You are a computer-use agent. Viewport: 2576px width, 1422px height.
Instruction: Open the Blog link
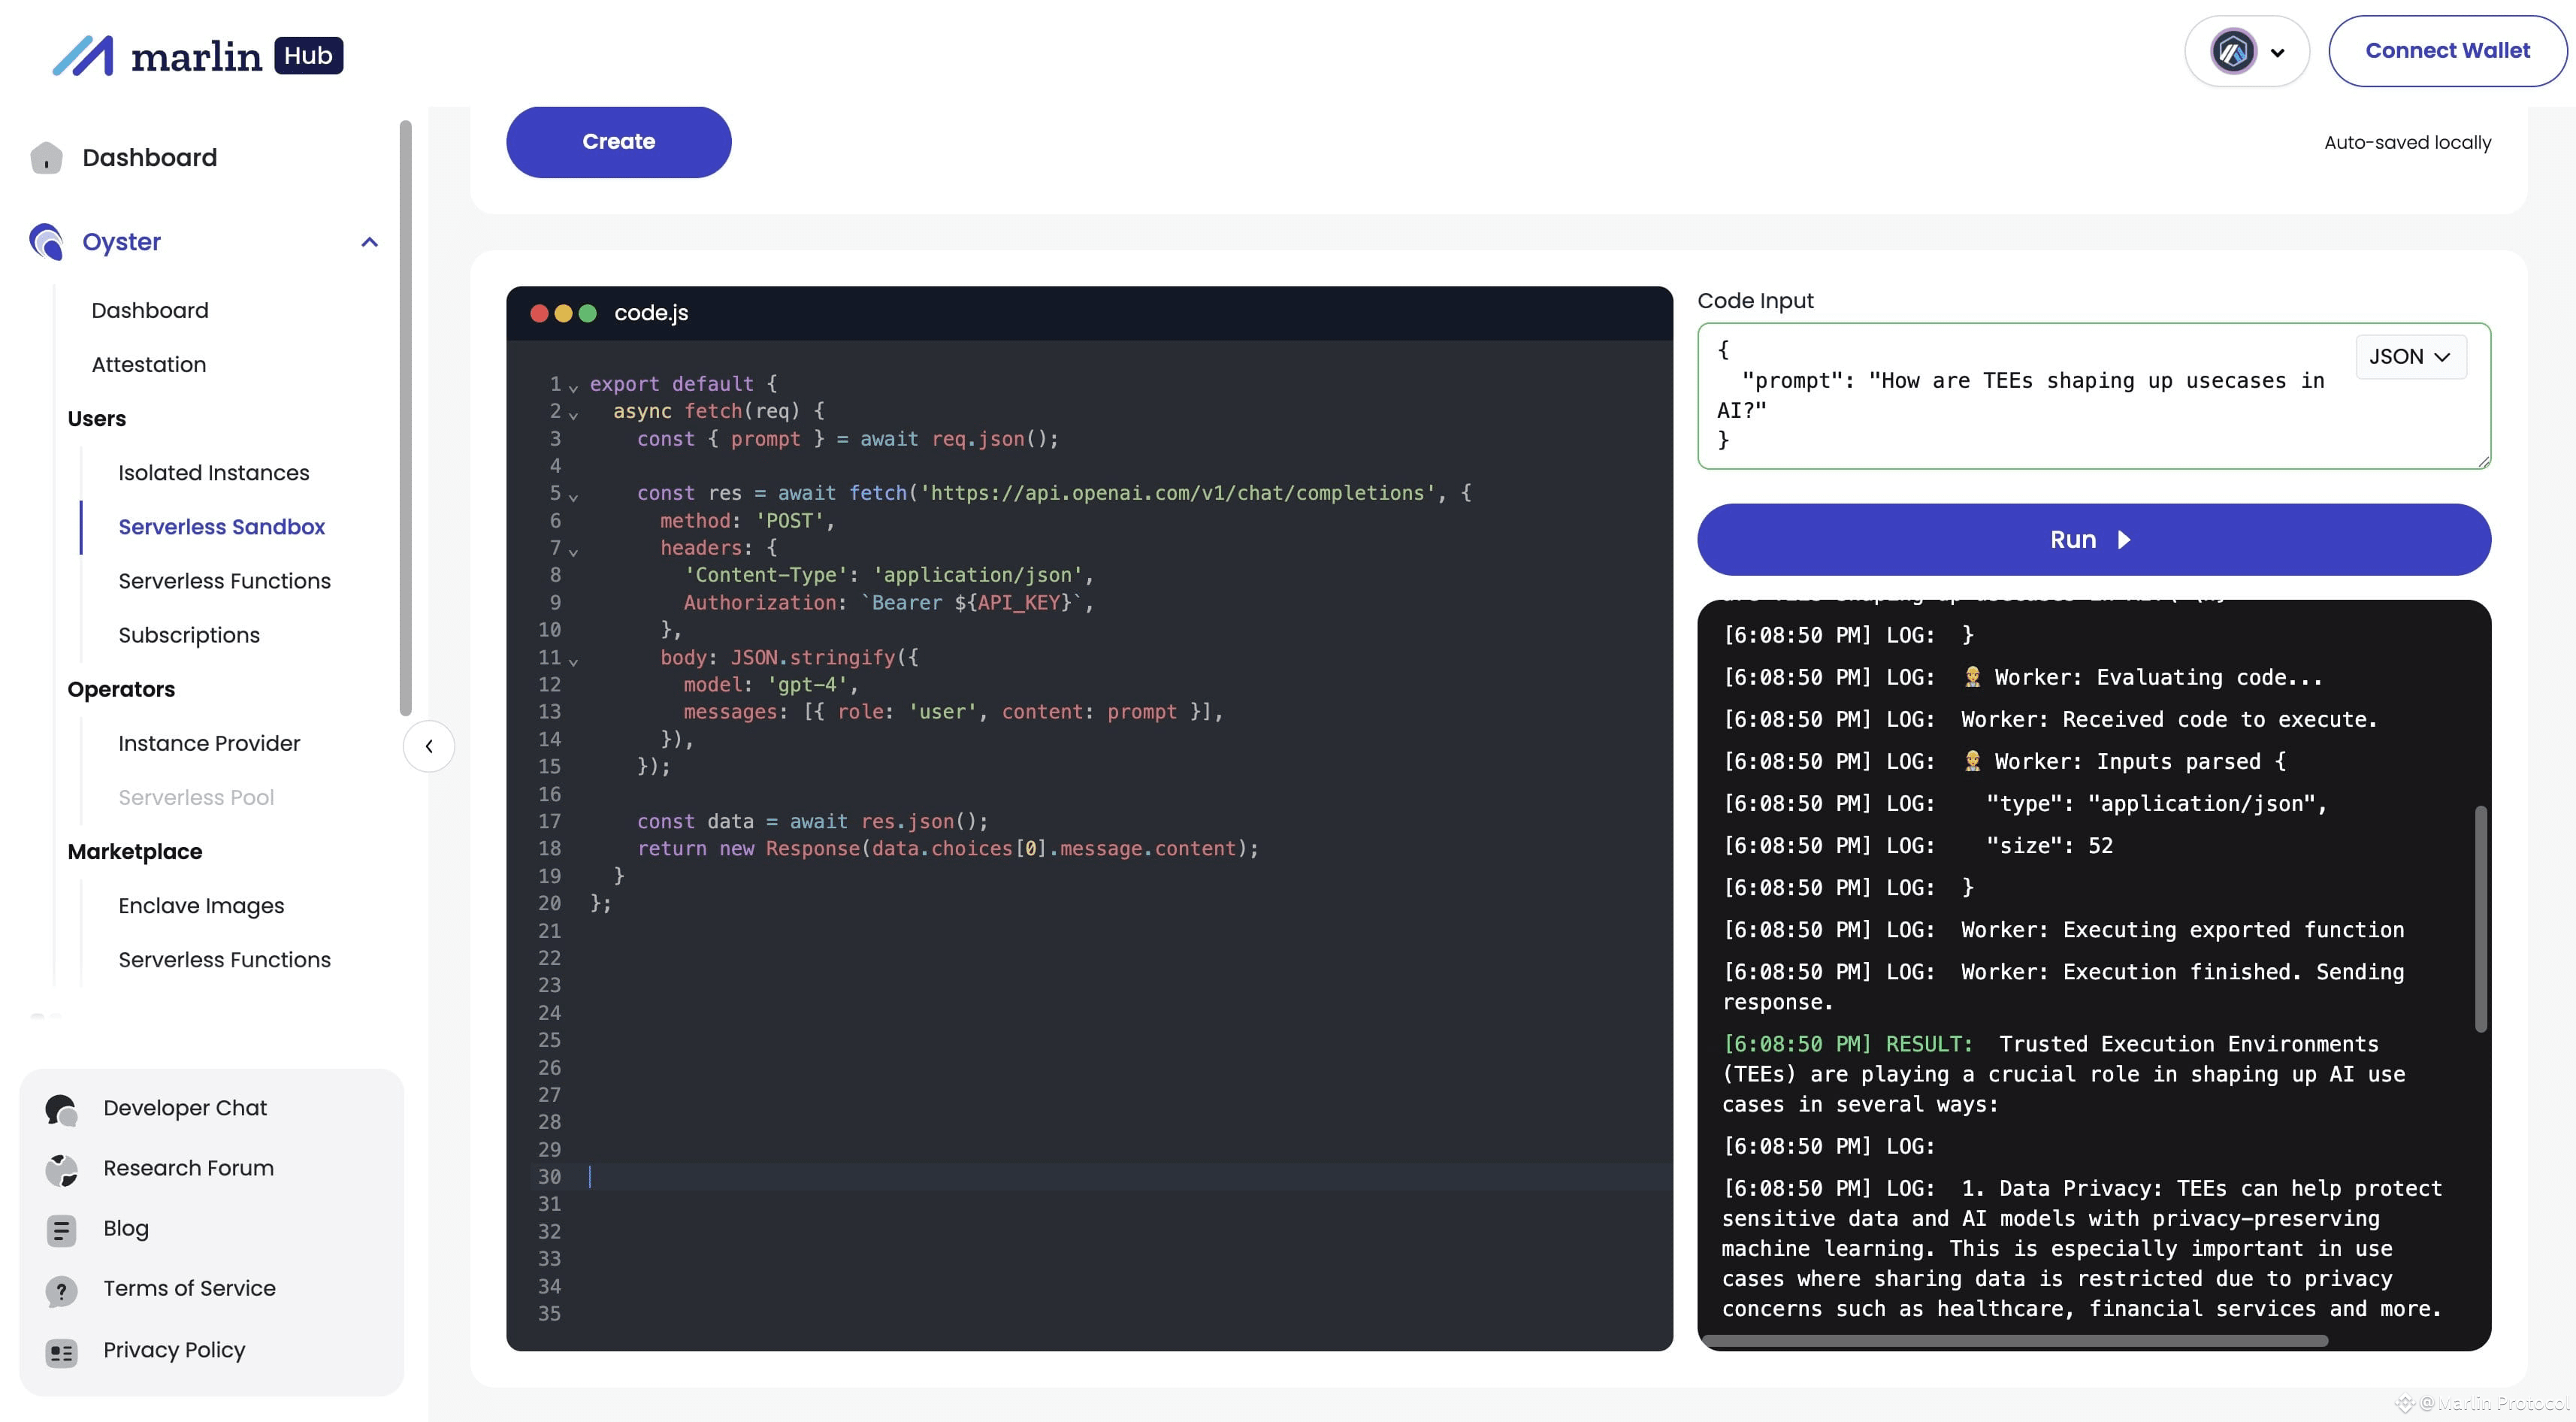[126, 1228]
